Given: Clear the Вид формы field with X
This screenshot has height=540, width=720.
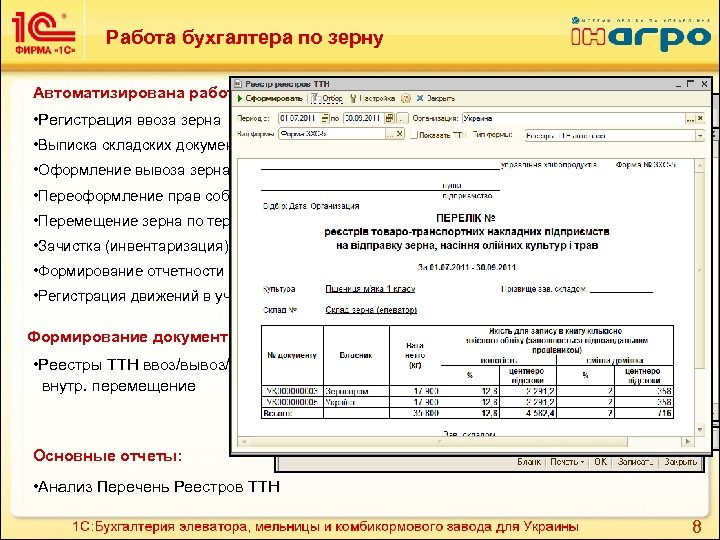Looking at the screenshot, I should [399, 134].
